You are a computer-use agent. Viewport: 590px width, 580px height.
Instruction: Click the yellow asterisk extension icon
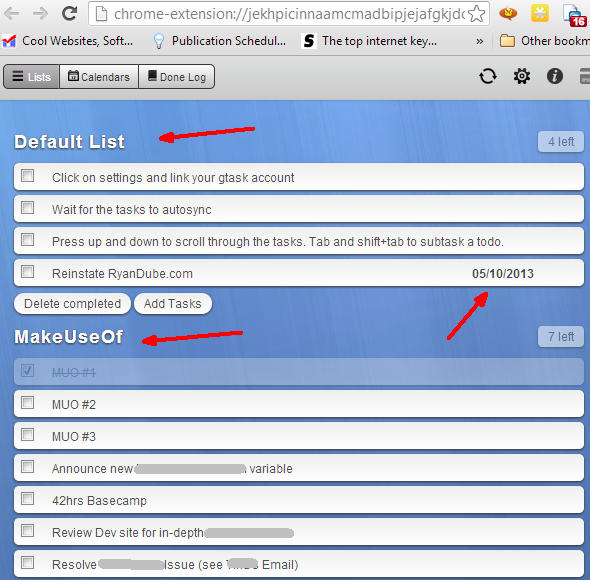click(540, 14)
